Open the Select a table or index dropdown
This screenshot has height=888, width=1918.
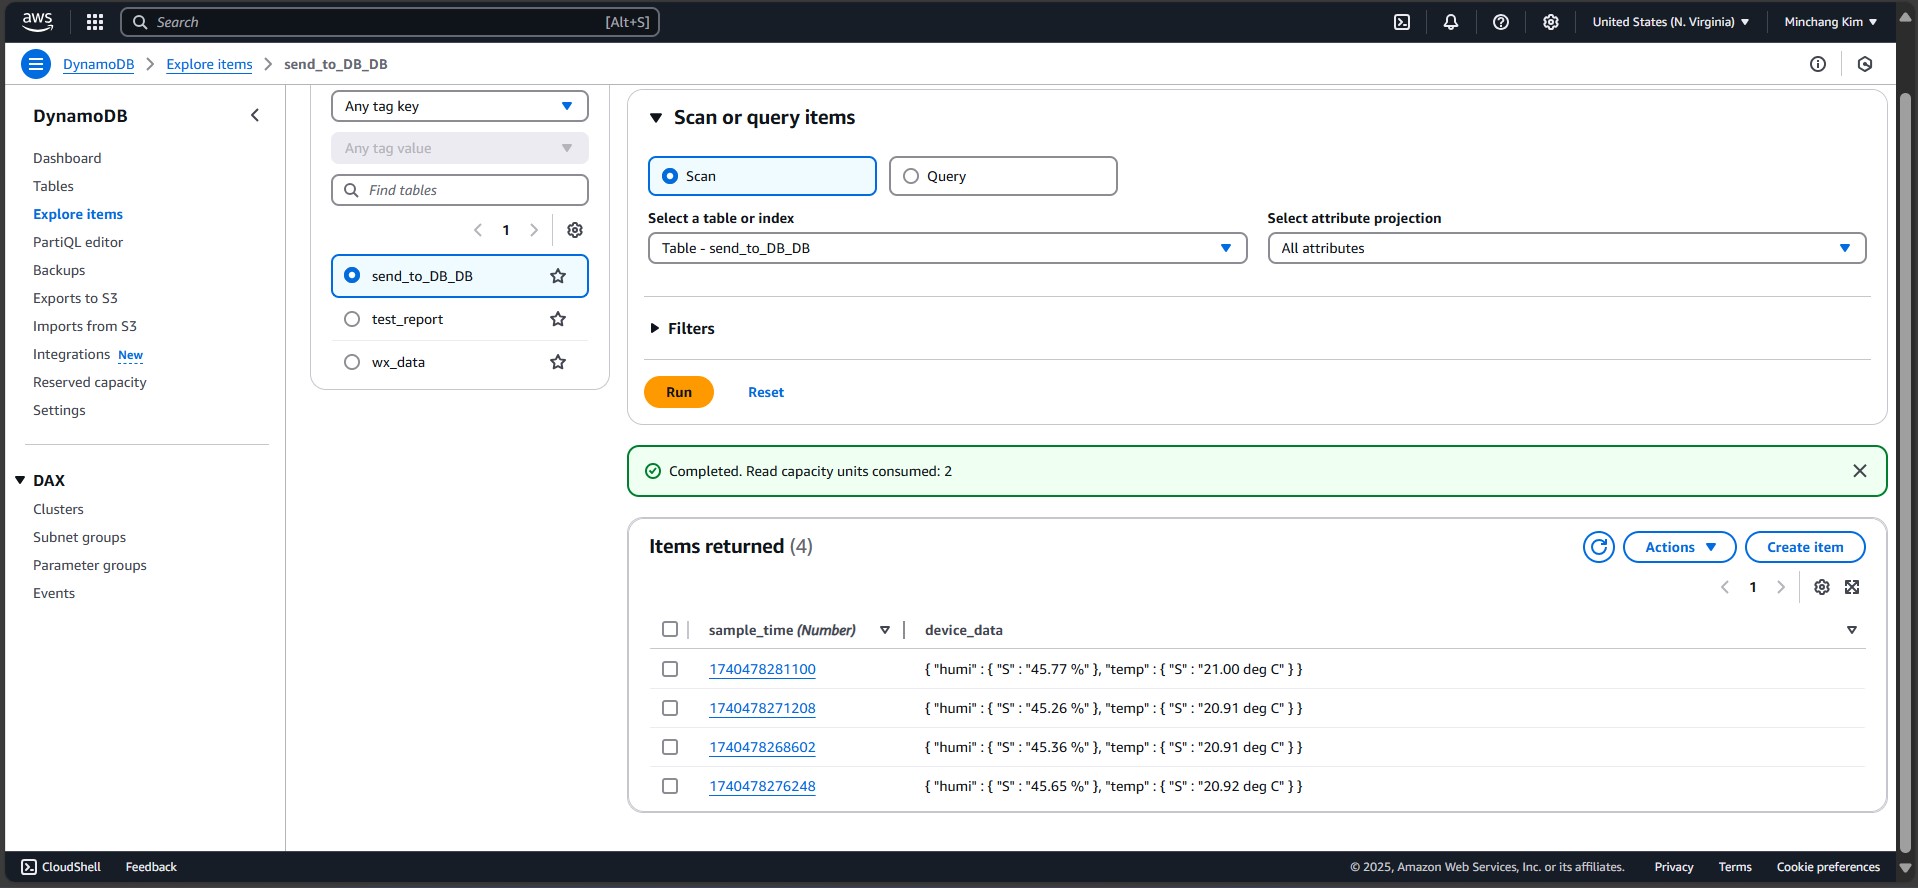(x=948, y=248)
